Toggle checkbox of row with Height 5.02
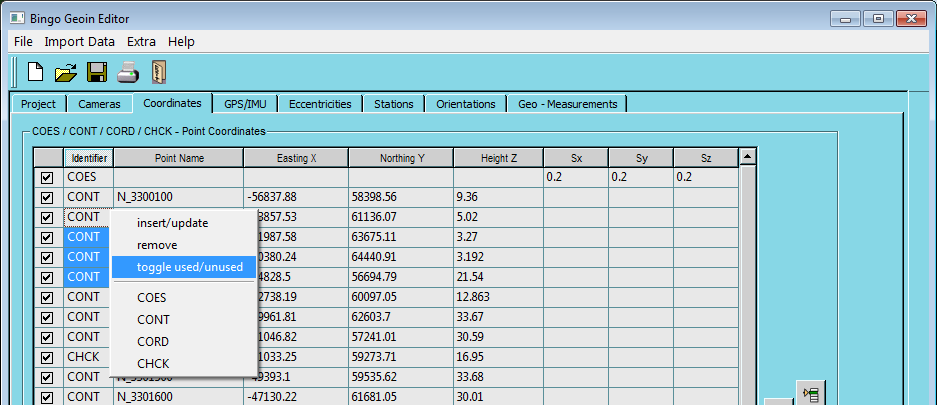 pyautogui.click(x=47, y=217)
